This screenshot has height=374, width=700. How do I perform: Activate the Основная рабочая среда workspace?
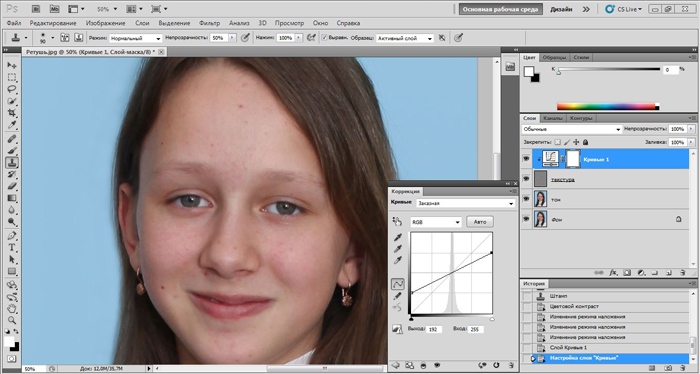pos(501,9)
